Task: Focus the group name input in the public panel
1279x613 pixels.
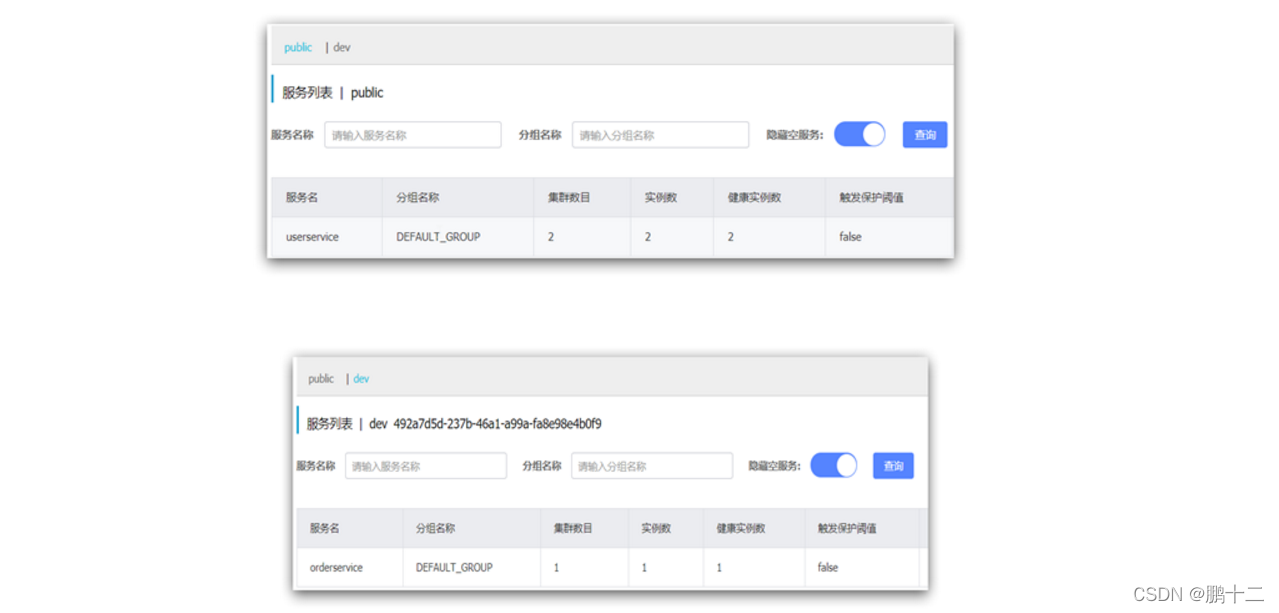Action: point(660,135)
